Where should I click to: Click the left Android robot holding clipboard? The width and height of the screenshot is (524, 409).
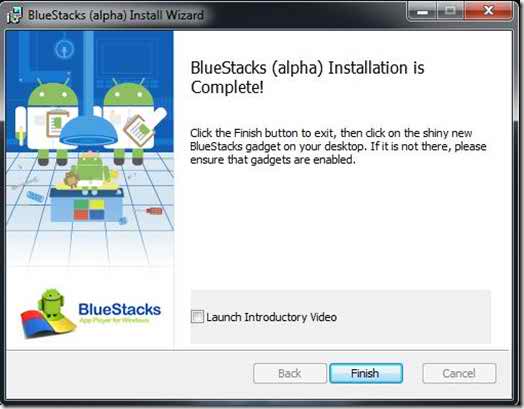(48, 122)
